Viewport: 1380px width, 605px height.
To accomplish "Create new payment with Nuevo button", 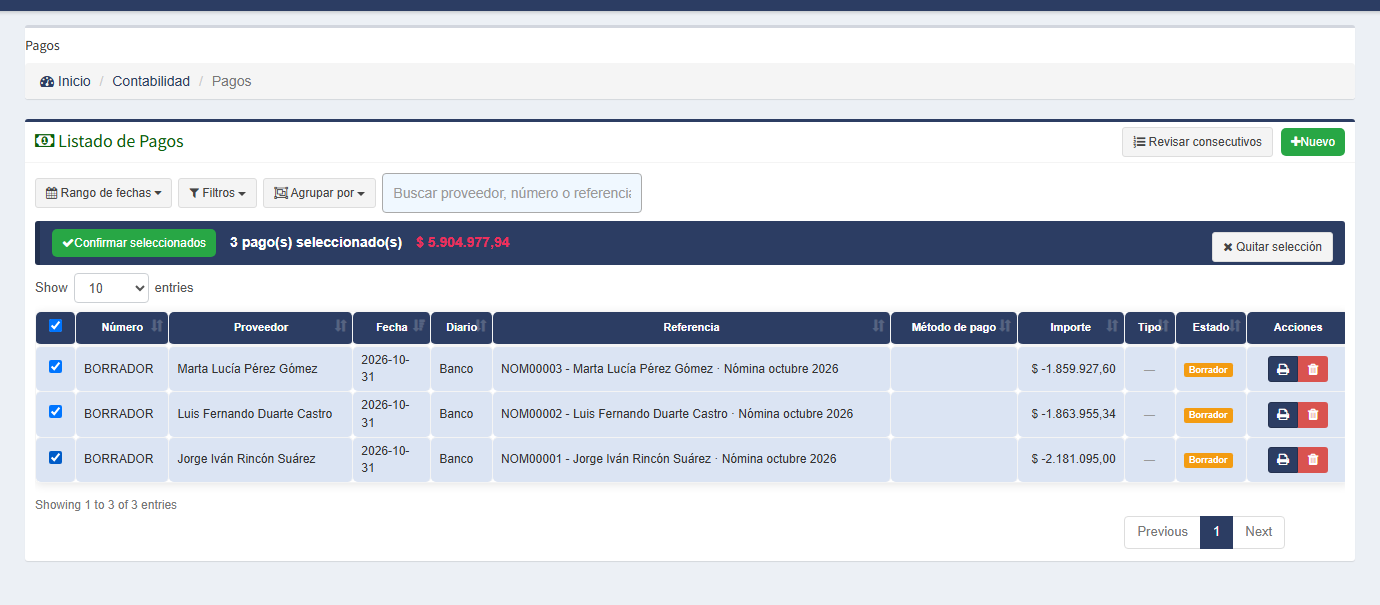I will point(1313,142).
